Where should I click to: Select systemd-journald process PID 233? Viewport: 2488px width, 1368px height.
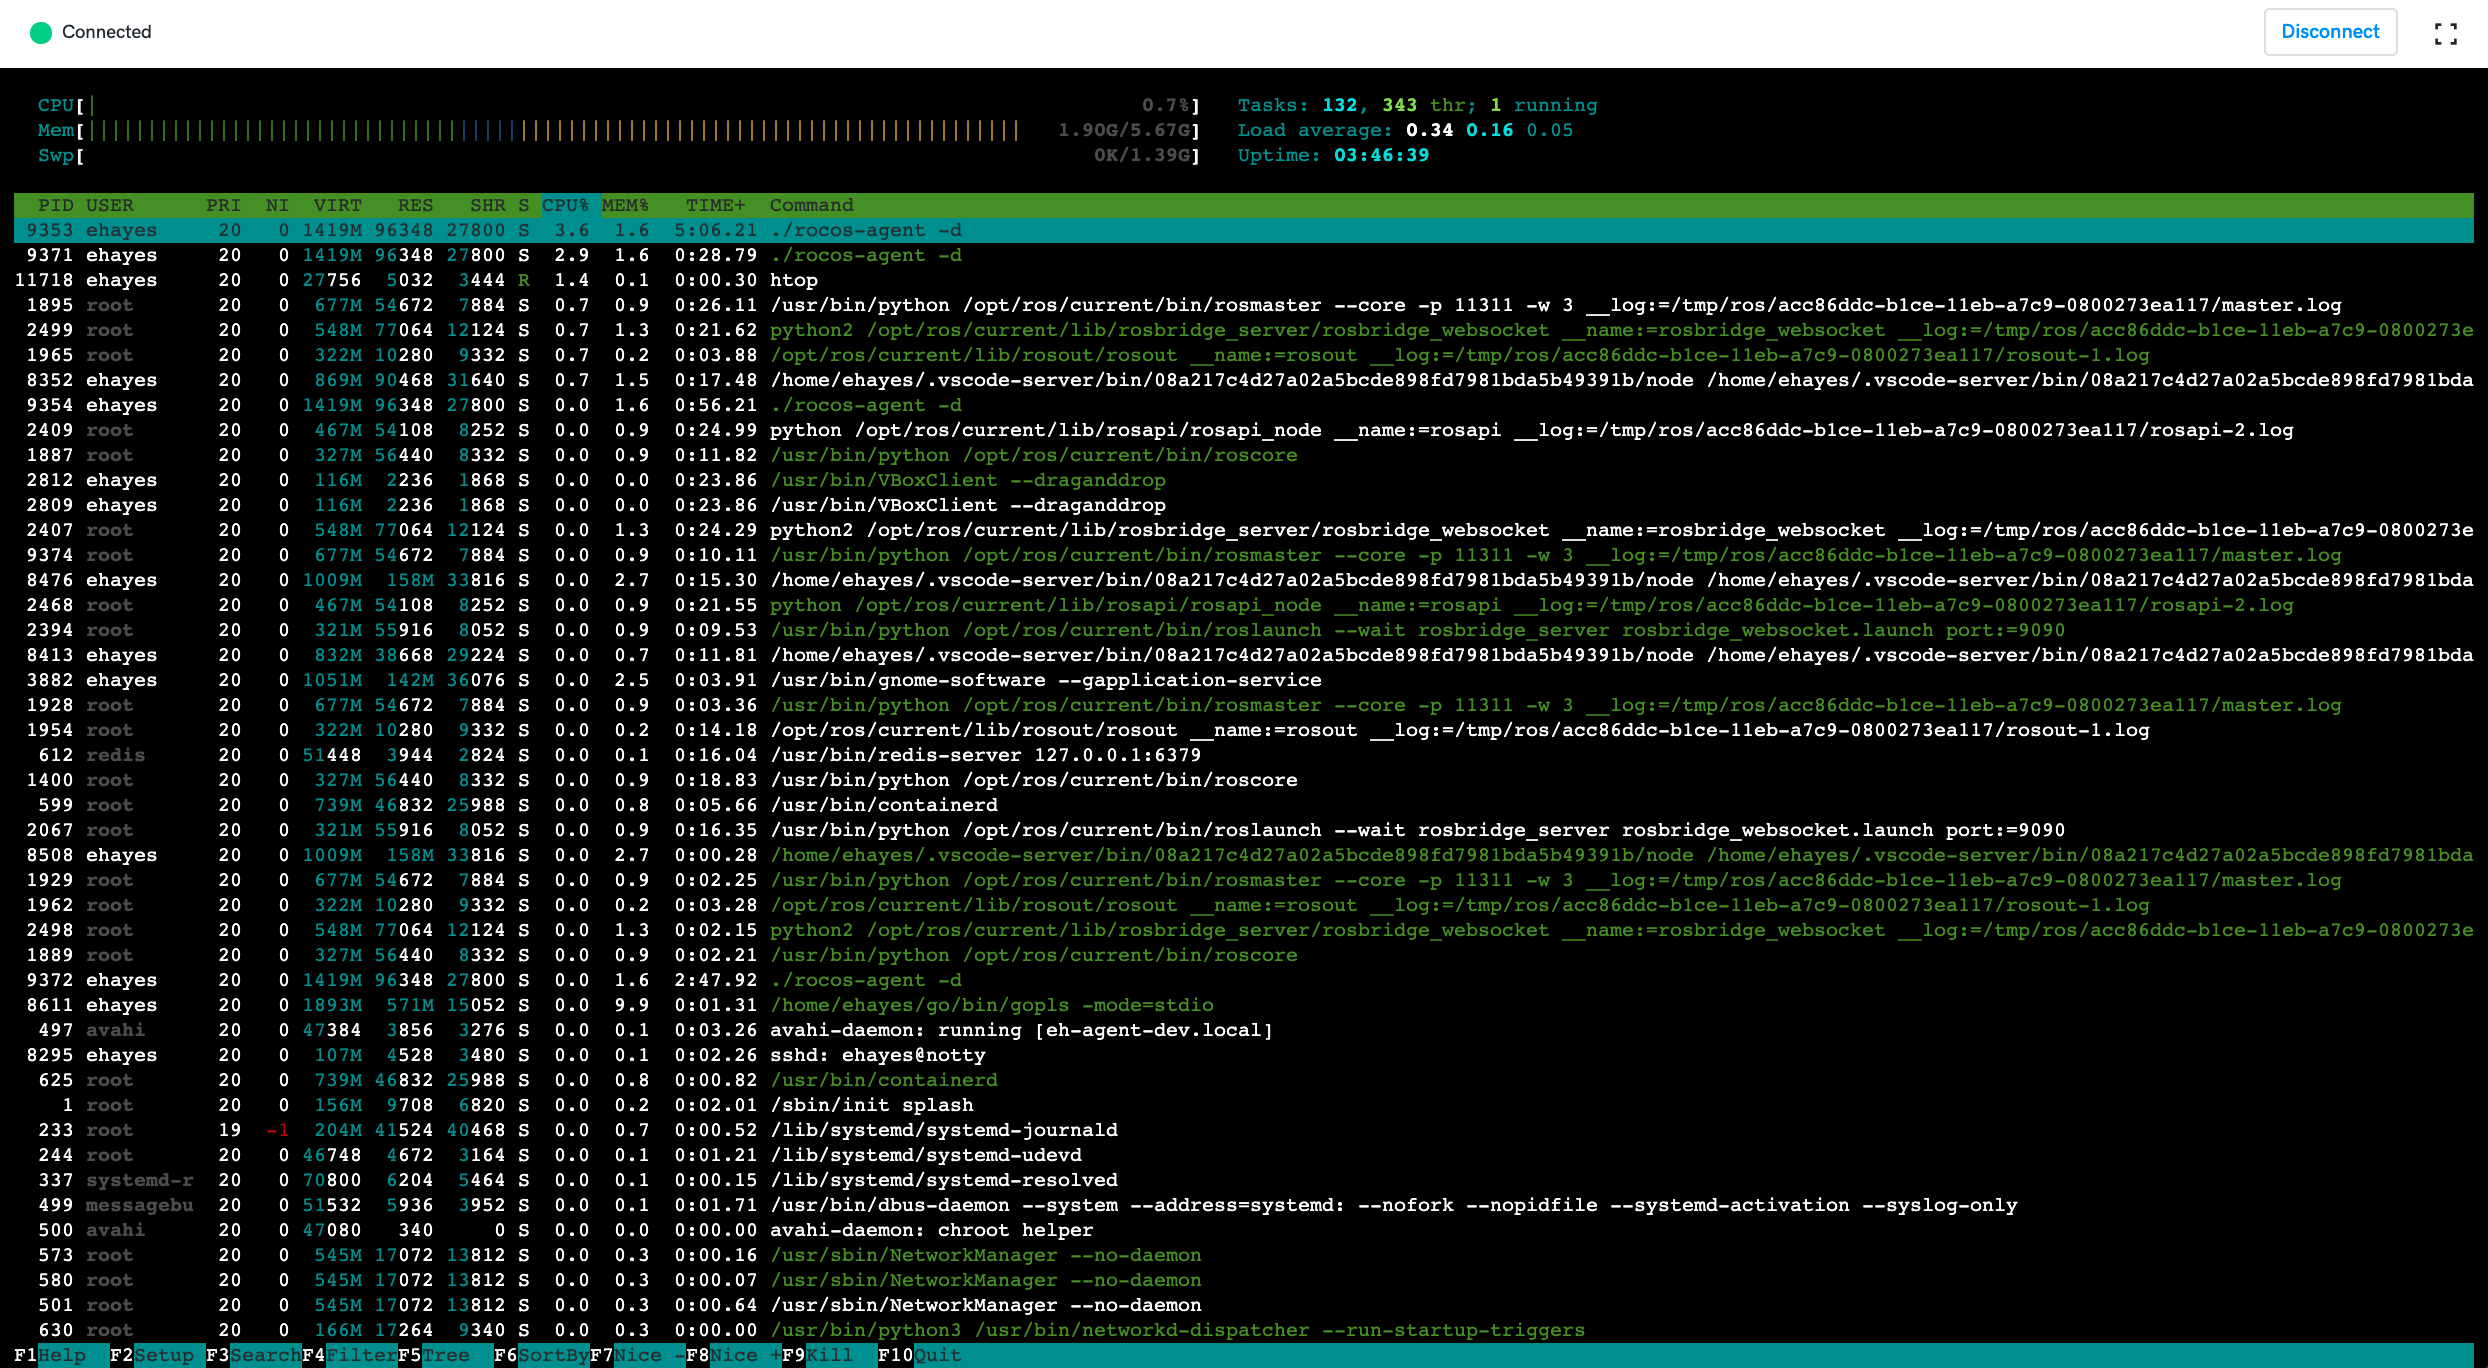(x=1243, y=1130)
